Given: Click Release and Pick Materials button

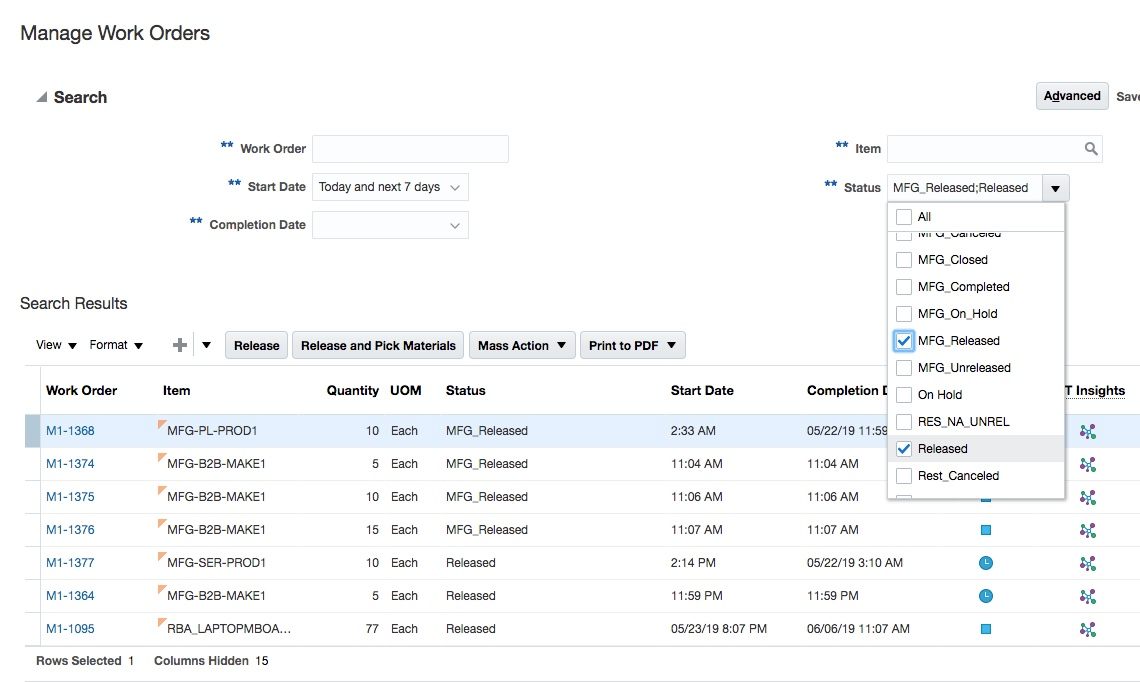Looking at the screenshot, I should coord(378,345).
